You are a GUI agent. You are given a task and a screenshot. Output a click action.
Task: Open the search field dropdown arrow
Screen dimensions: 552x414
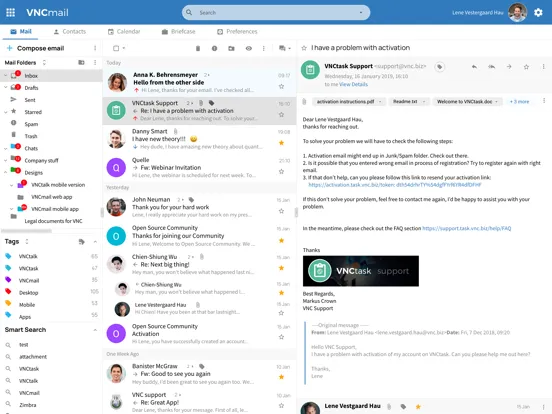(x=361, y=13)
